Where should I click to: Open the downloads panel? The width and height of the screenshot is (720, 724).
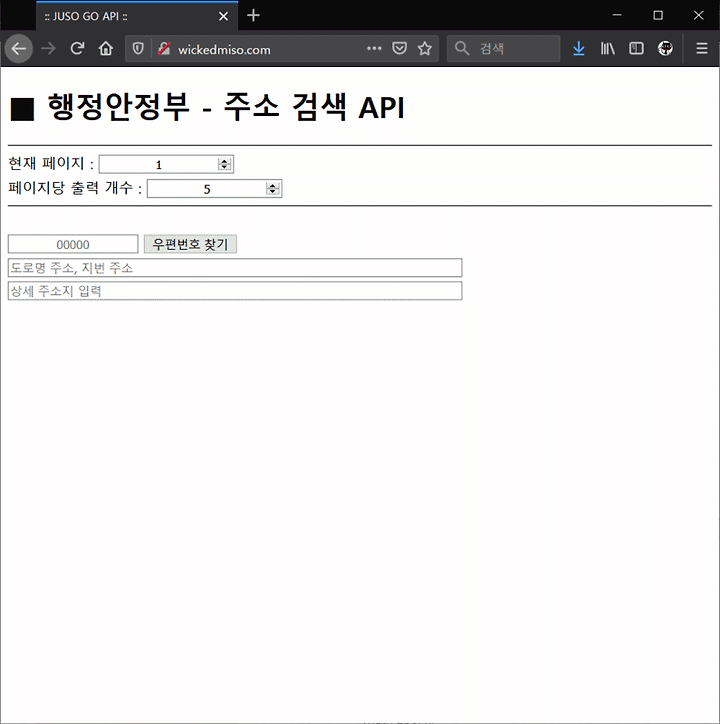(579, 48)
